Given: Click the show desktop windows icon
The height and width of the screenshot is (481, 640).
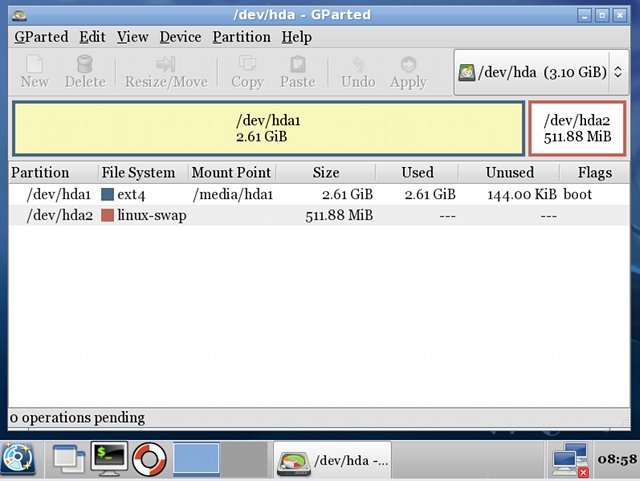Looking at the screenshot, I should click(69, 460).
